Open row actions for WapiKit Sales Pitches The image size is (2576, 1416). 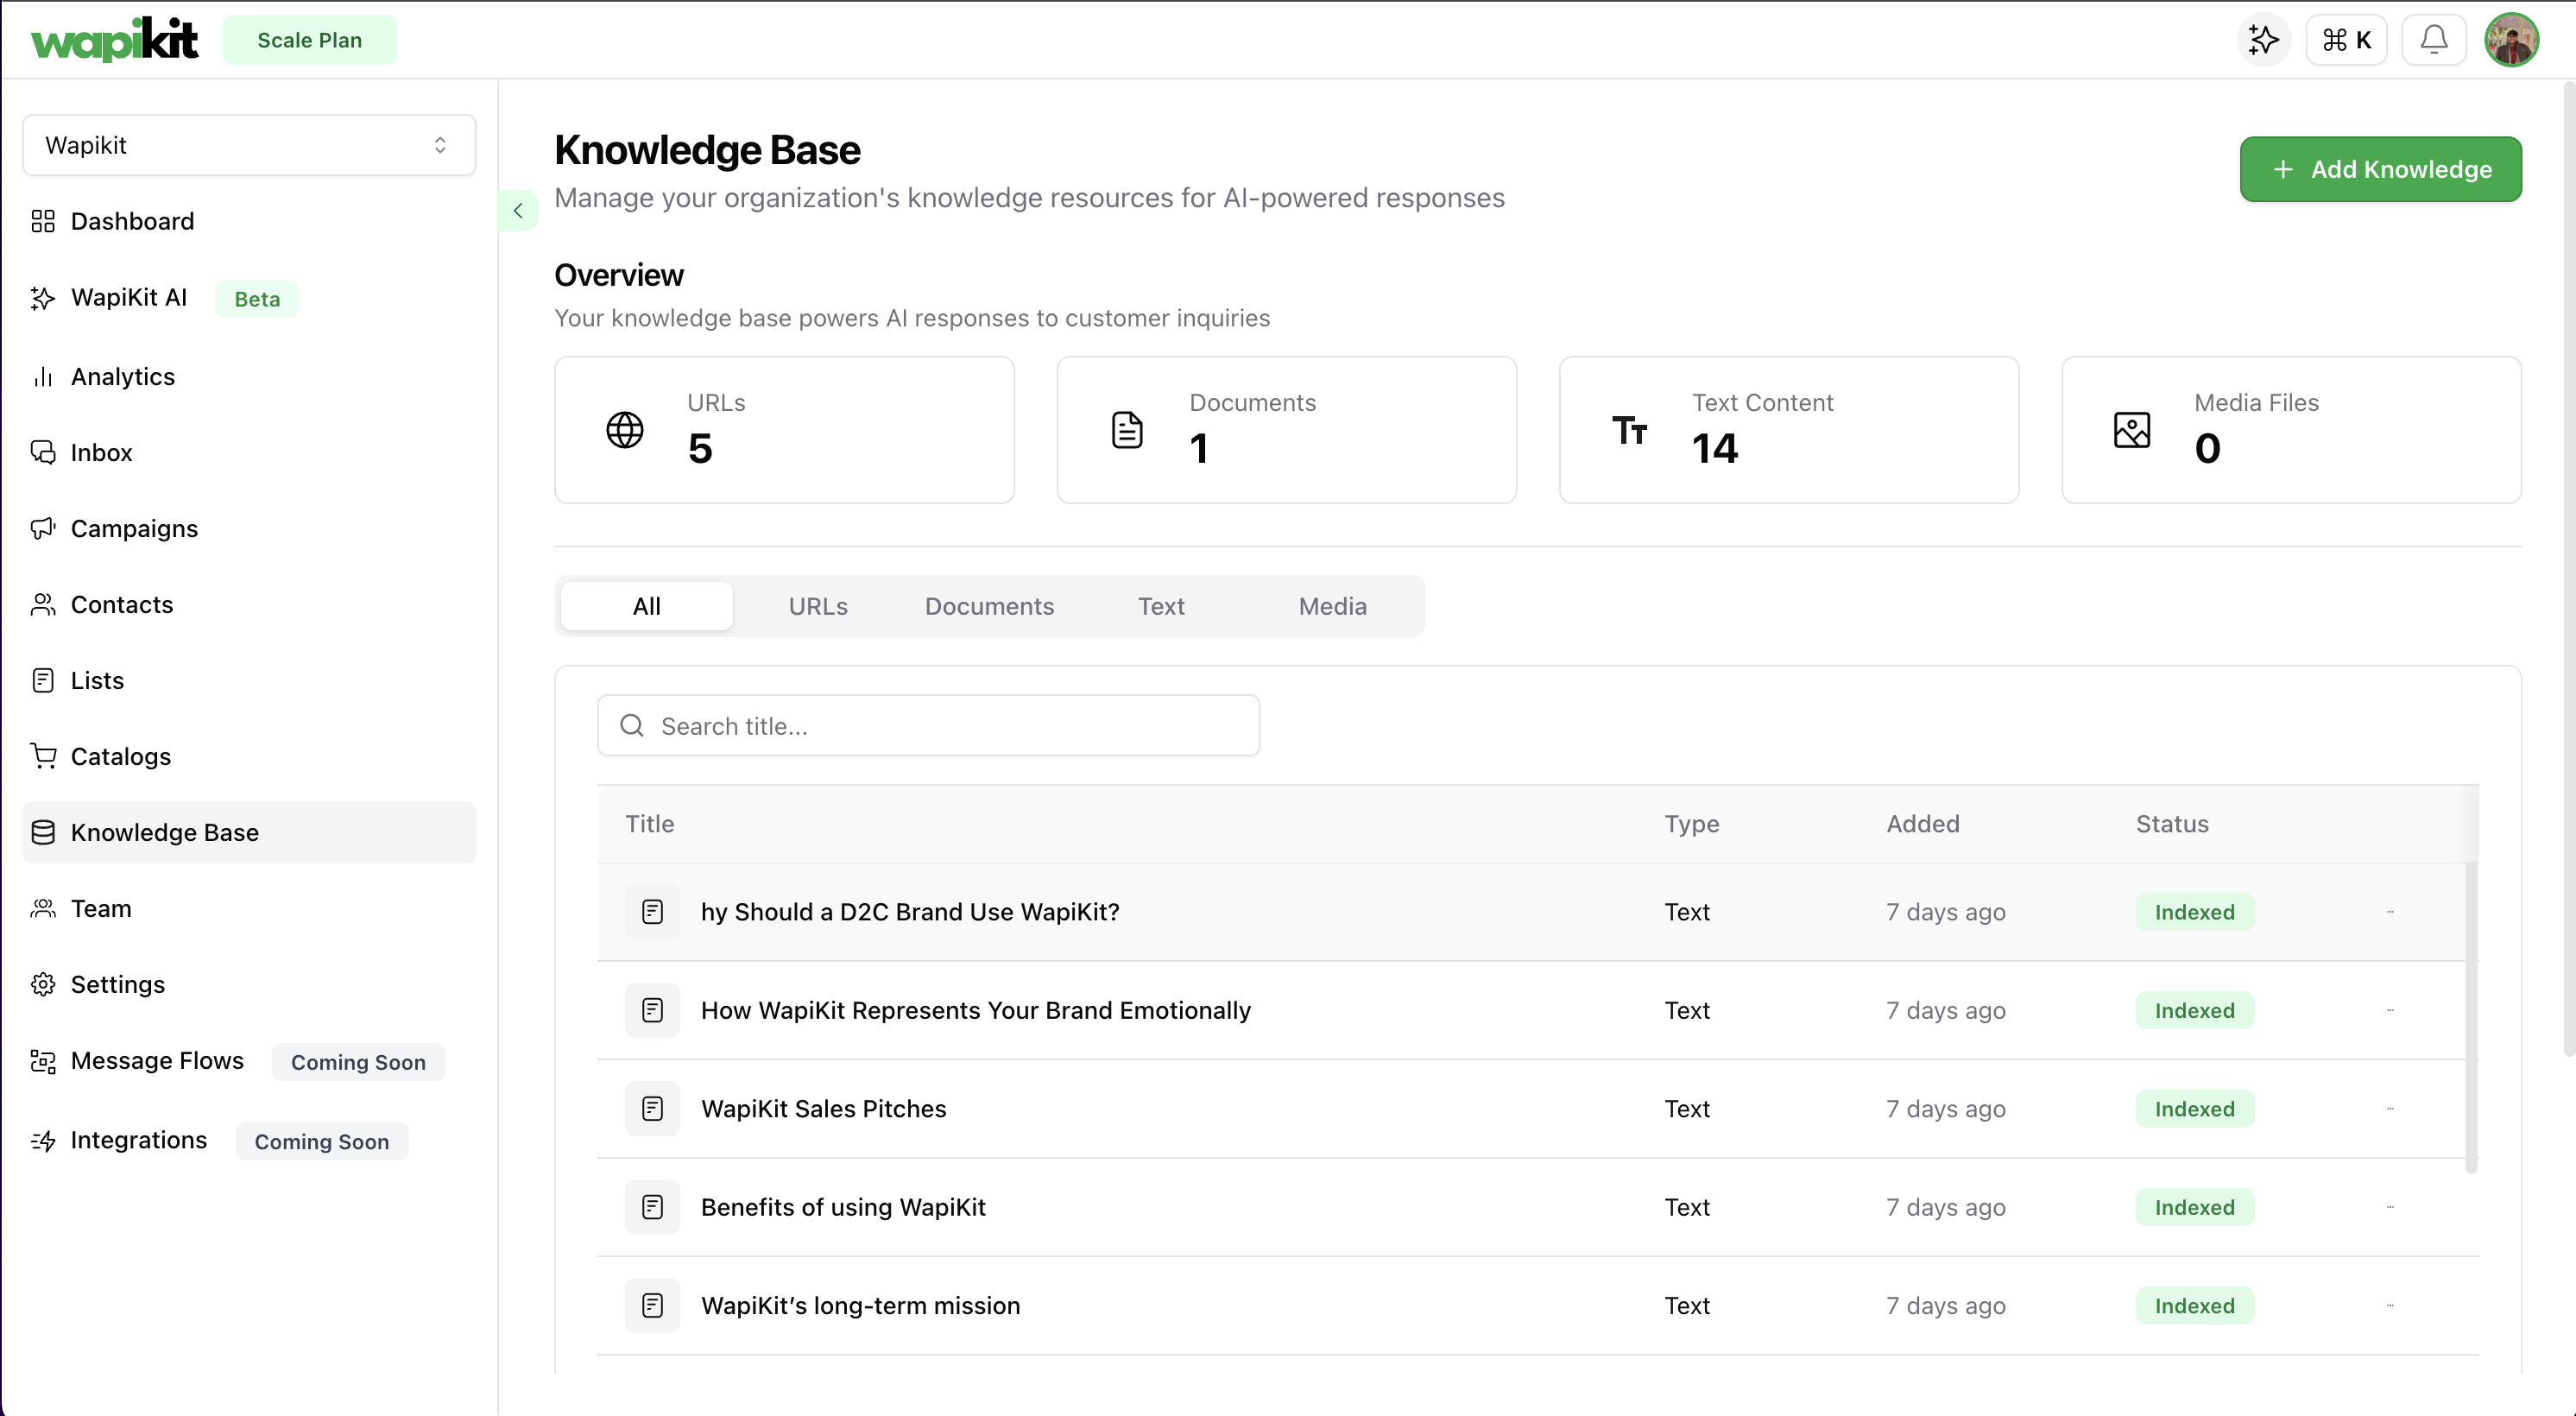tap(2390, 1108)
